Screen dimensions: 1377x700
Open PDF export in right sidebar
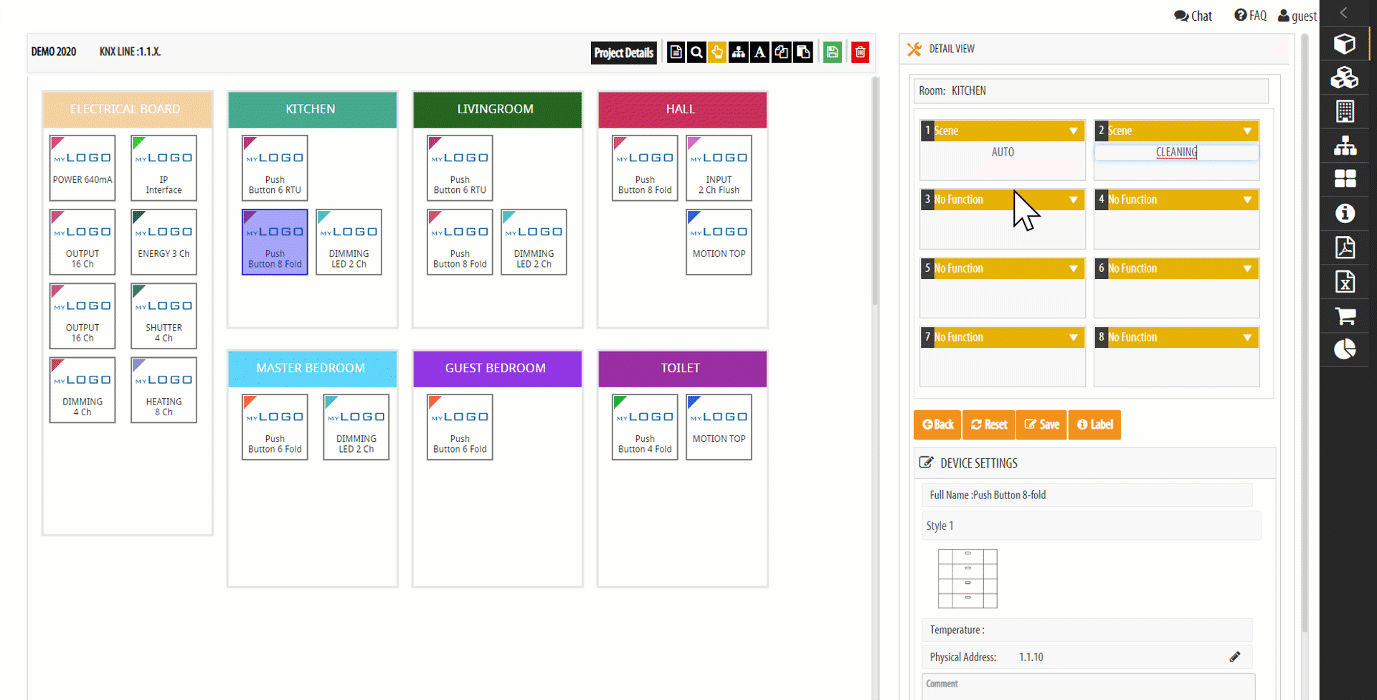click(1345, 247)
